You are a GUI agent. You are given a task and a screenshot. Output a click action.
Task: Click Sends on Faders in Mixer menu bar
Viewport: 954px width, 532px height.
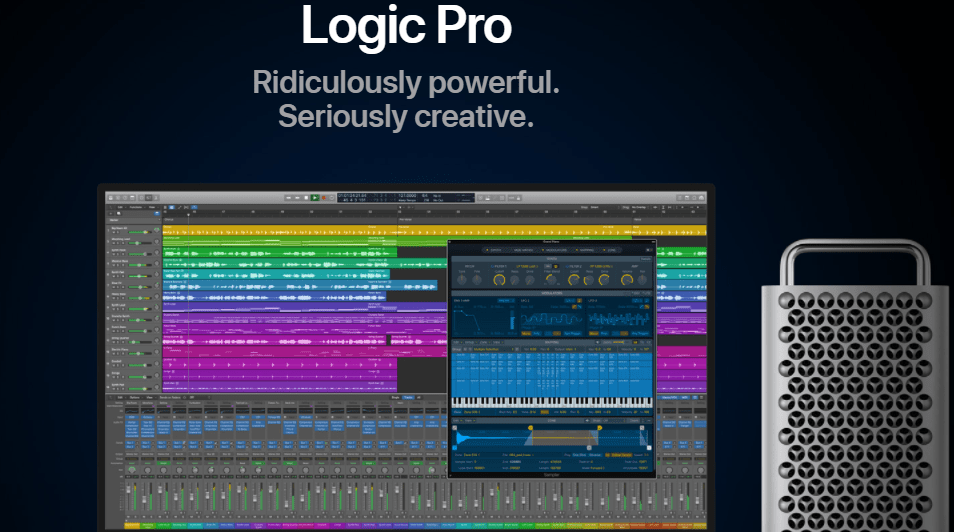click(x=170, y=397)
